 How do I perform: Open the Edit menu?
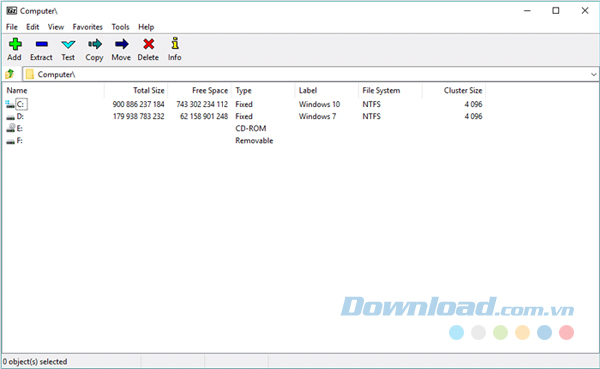click(x=33, y=27)
